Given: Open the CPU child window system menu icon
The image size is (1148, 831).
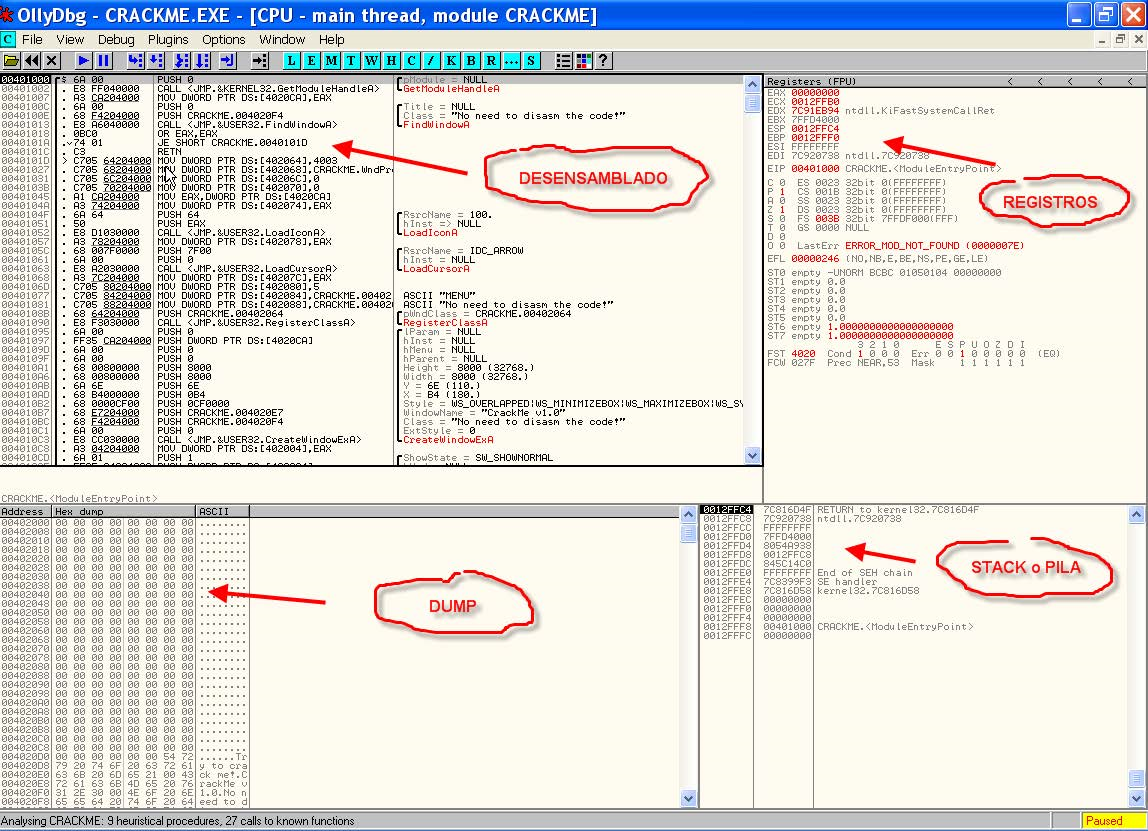Looking at the screenshot, I should 8,40.
